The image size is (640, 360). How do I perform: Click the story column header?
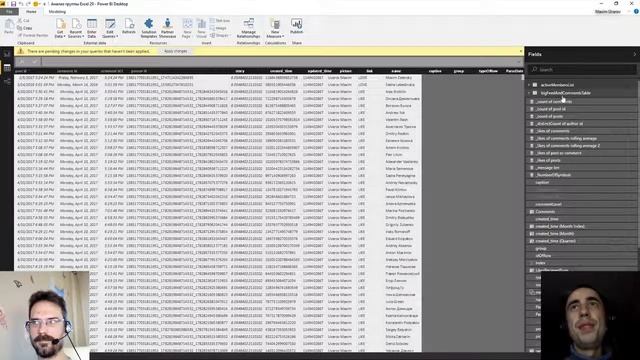(240, 71)
